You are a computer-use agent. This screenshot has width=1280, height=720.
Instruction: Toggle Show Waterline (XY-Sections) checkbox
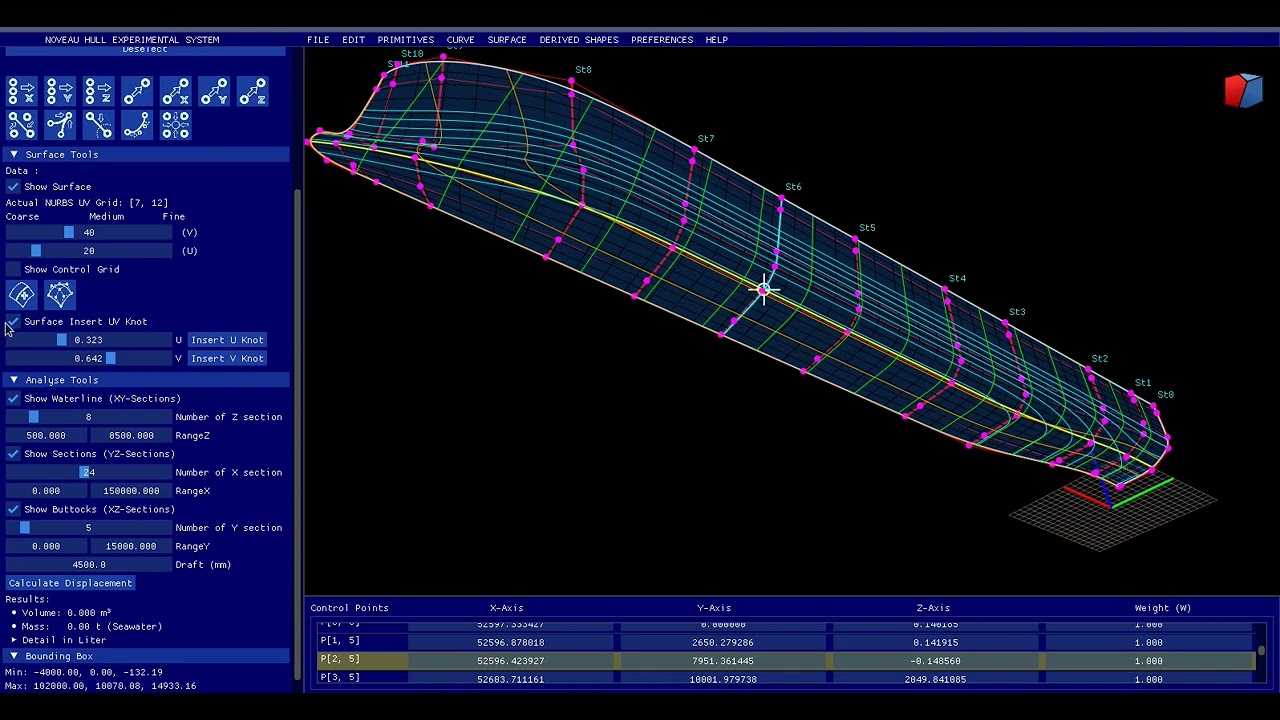(x=13, y=399)
